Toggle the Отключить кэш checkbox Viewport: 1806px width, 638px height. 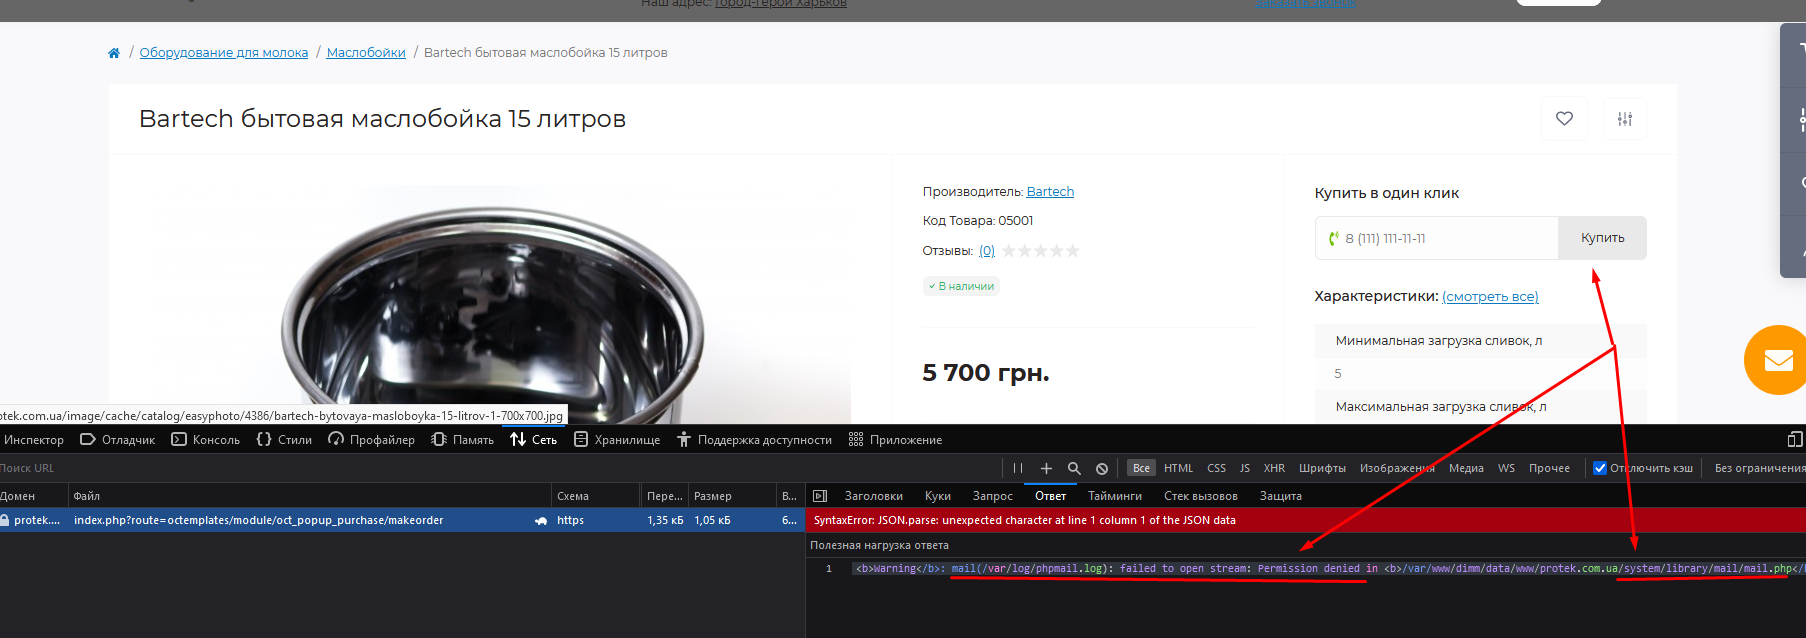[x=1600, y=468]
